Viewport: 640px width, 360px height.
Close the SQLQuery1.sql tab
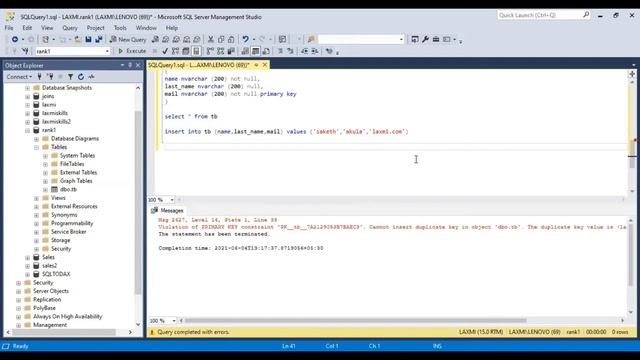pos(265,65)
